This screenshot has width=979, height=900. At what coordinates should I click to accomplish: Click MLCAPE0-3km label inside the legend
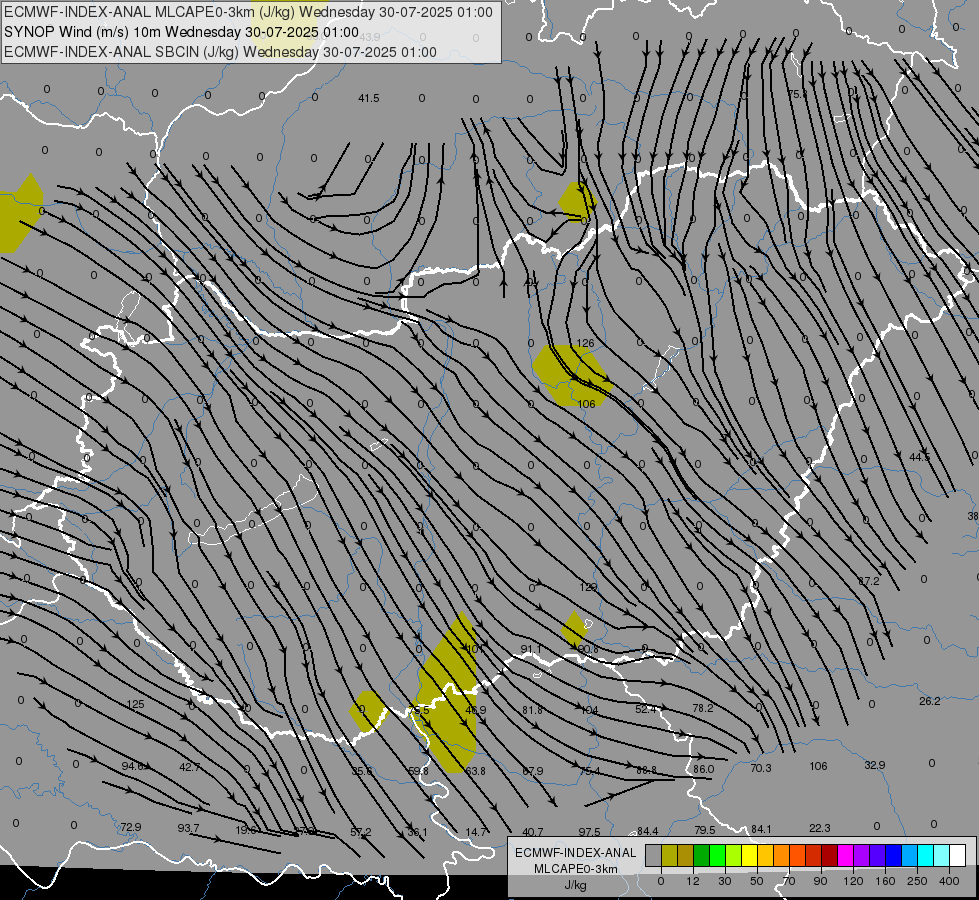point(576,869)
